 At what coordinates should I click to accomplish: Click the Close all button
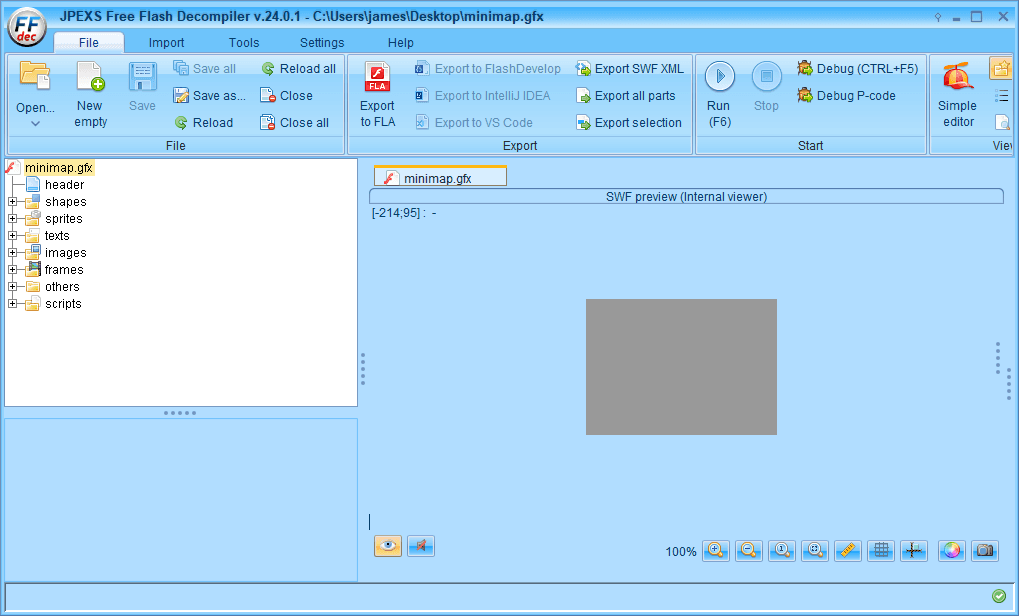point(295,123)
